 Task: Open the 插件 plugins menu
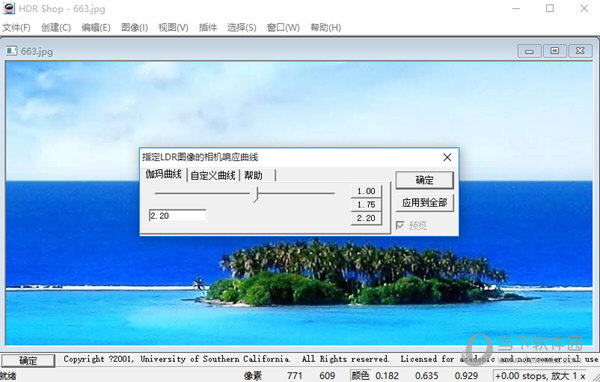point(208,28)
